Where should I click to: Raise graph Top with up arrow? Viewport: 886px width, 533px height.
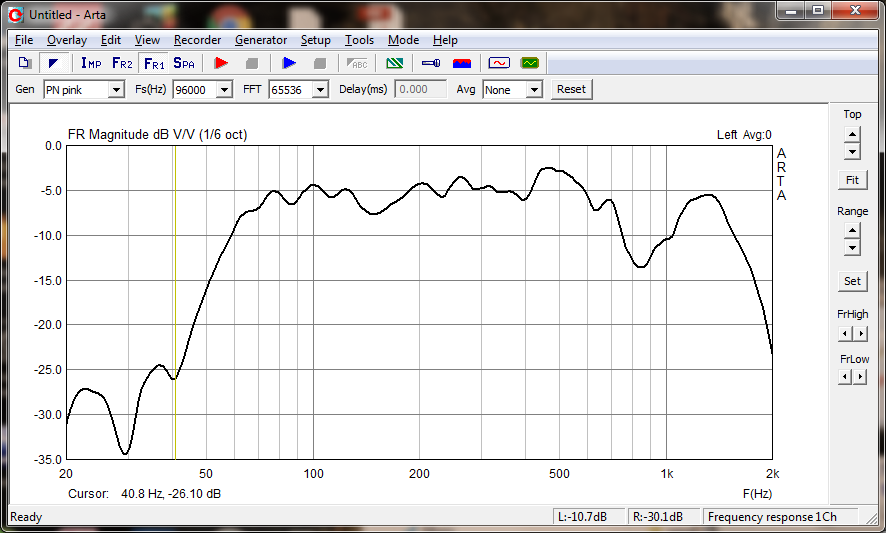852,135
